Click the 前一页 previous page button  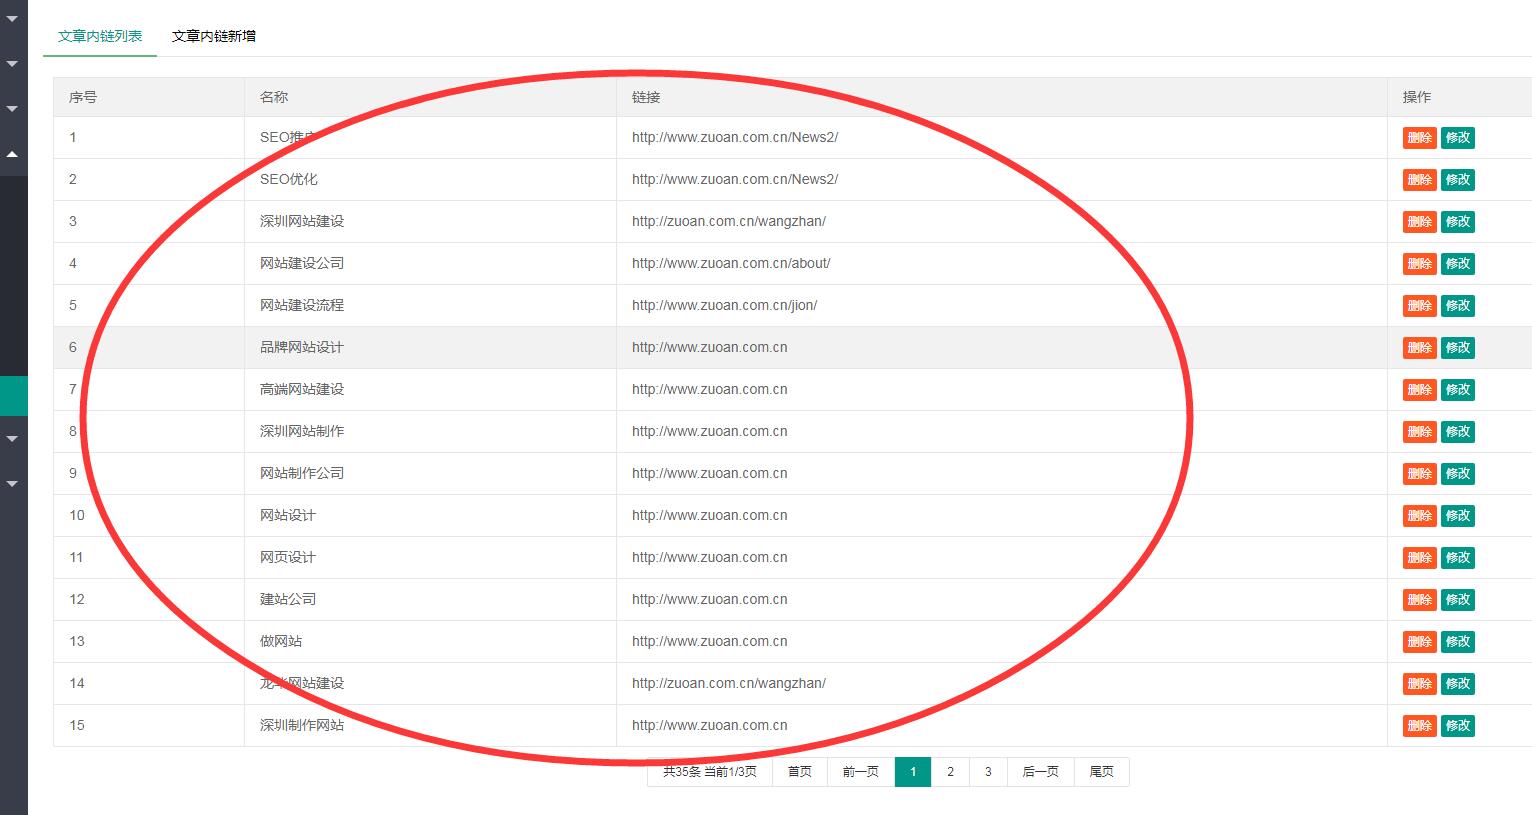(x=860, y=772)
